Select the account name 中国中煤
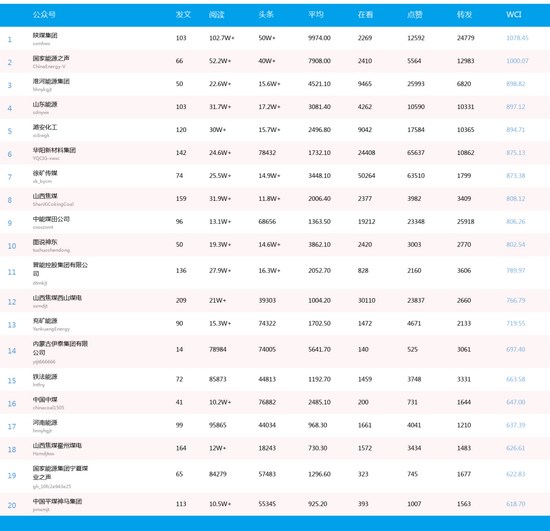This screenshot has width=550, height=531. (45, 399)
